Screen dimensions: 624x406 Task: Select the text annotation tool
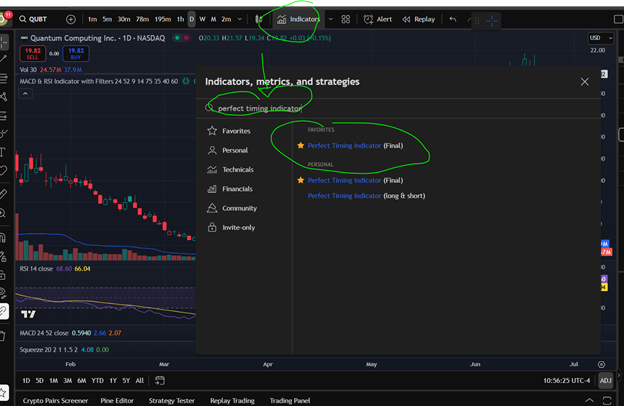[x=3, y=152]
